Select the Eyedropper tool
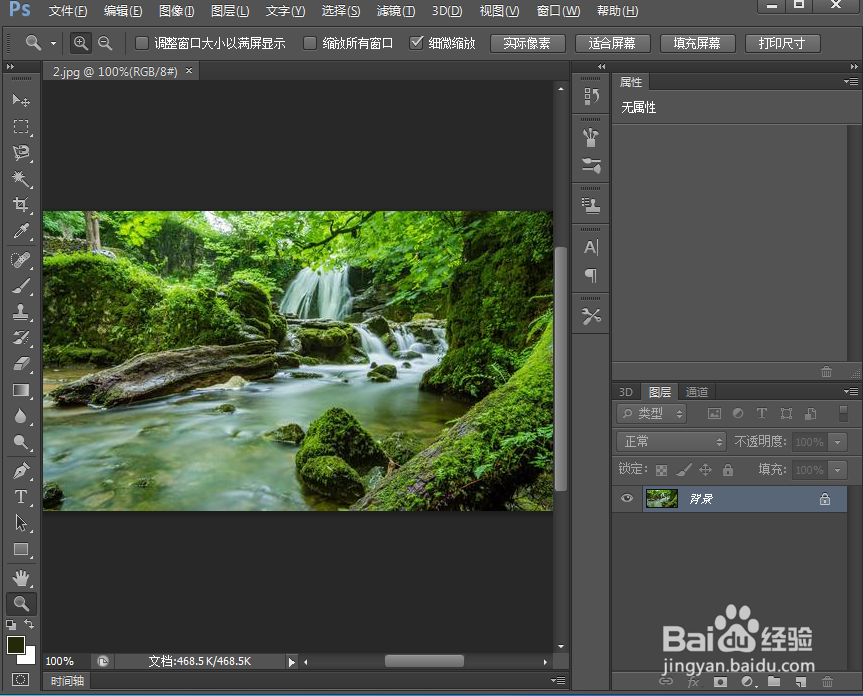863x696 pixels. (x=21, y=231)
